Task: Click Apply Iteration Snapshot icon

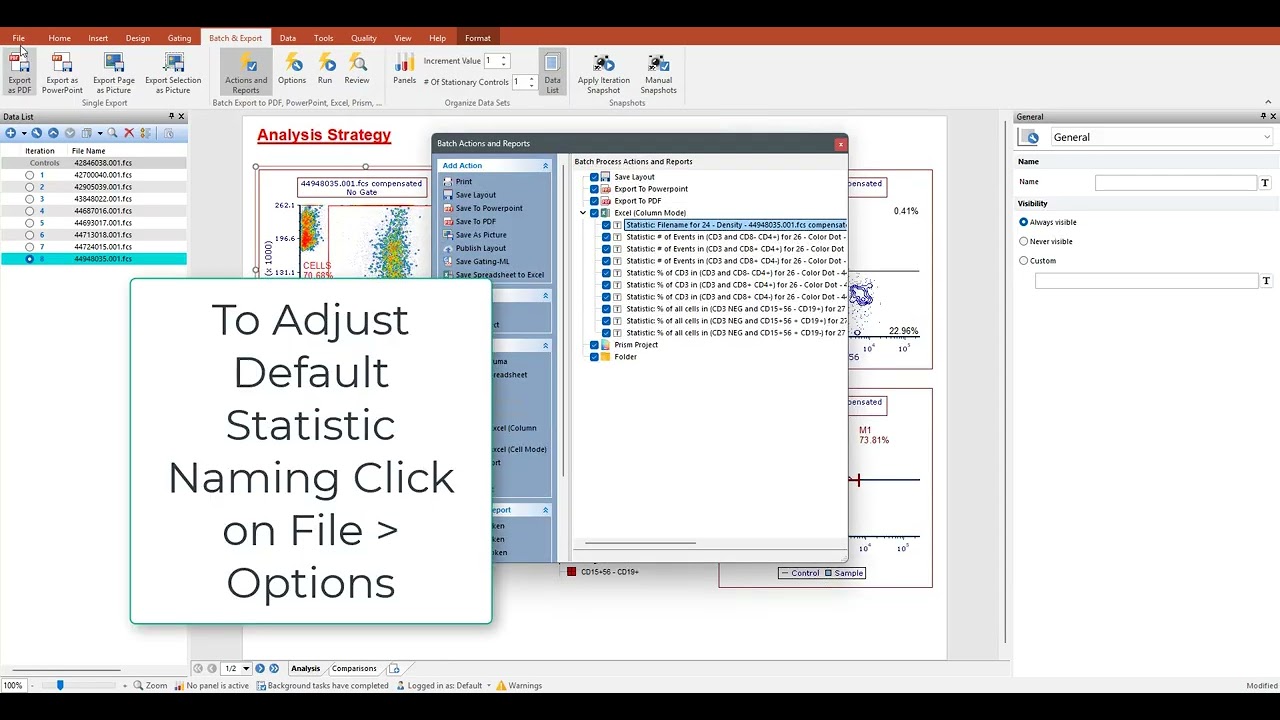Action: (604, 74)
